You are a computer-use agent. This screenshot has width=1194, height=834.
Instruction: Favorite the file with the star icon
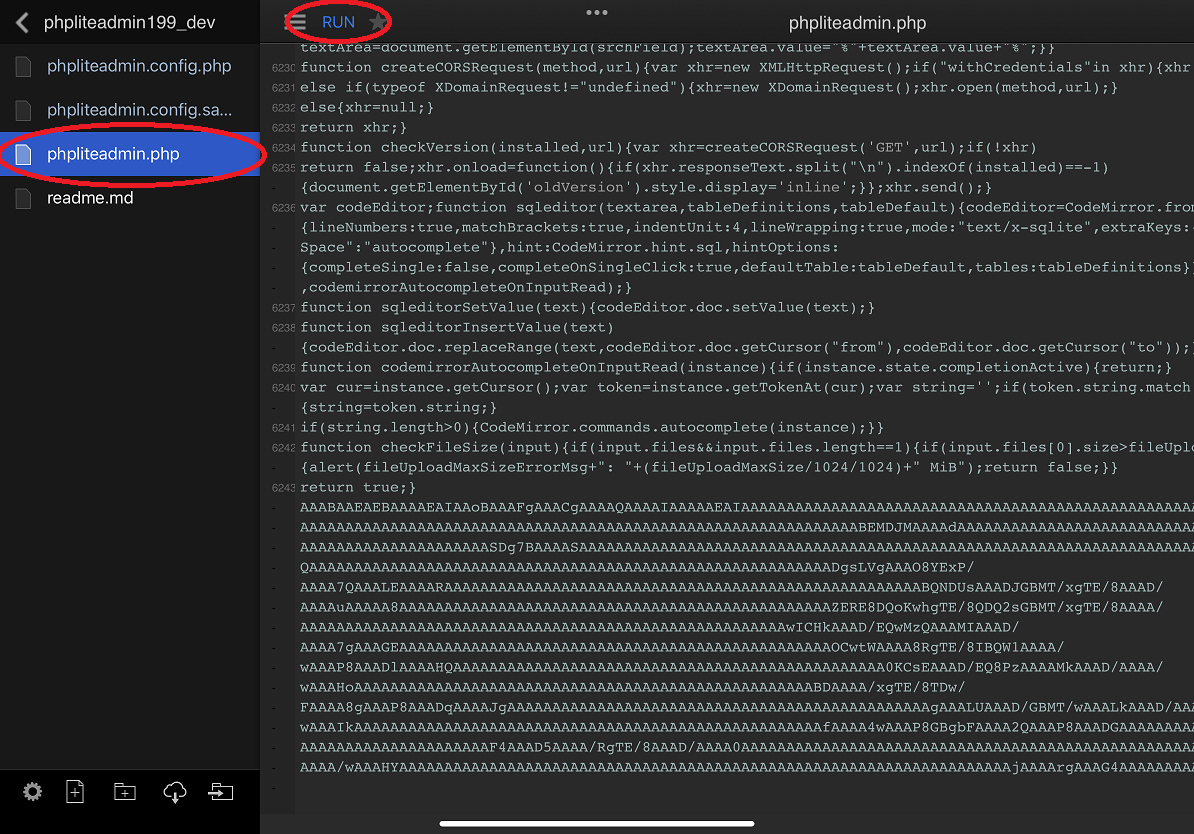point(378,22)
